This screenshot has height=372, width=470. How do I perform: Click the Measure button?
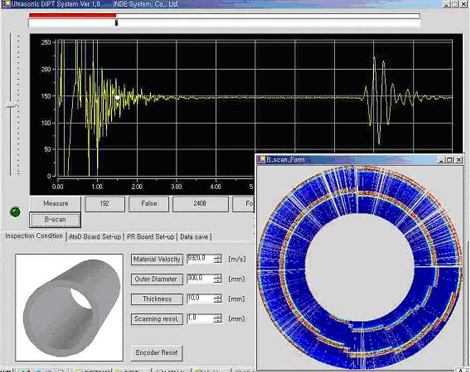coord(55,203)
